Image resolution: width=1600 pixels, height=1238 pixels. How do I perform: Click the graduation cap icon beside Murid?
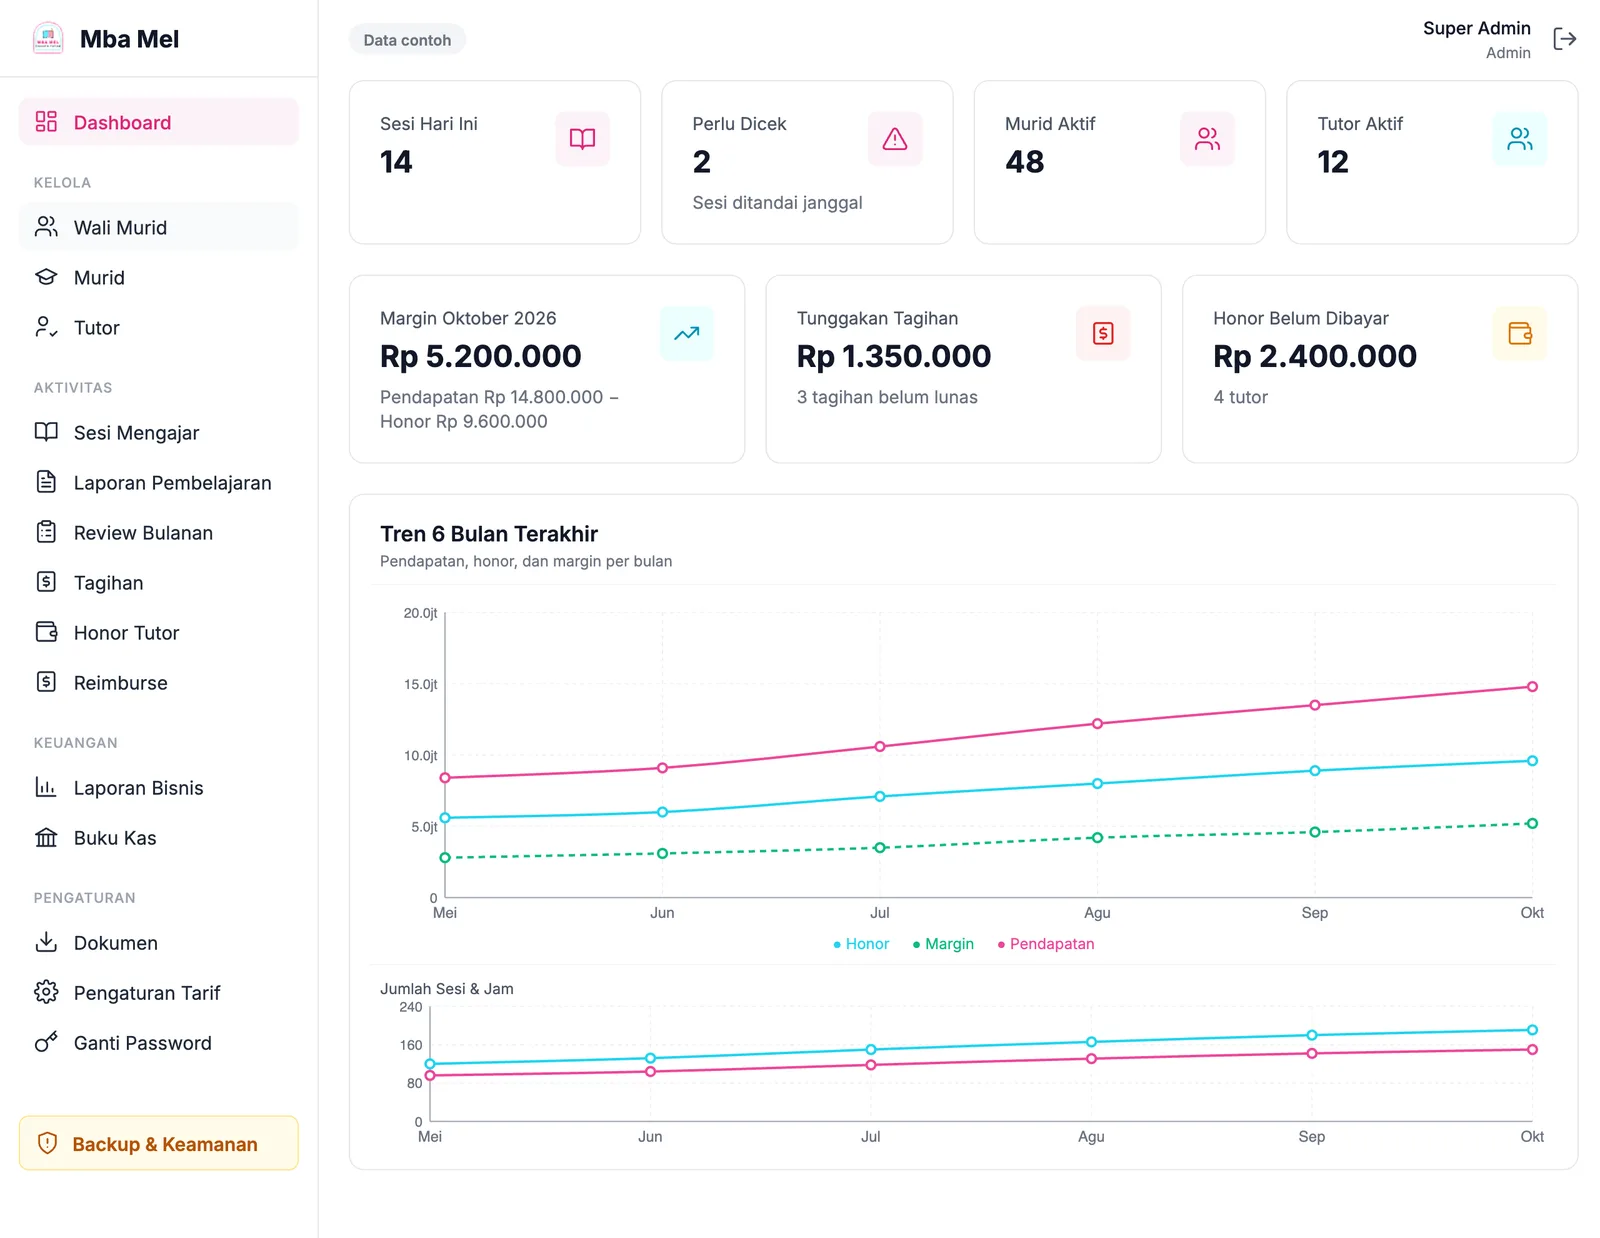[x=46, y=277]
